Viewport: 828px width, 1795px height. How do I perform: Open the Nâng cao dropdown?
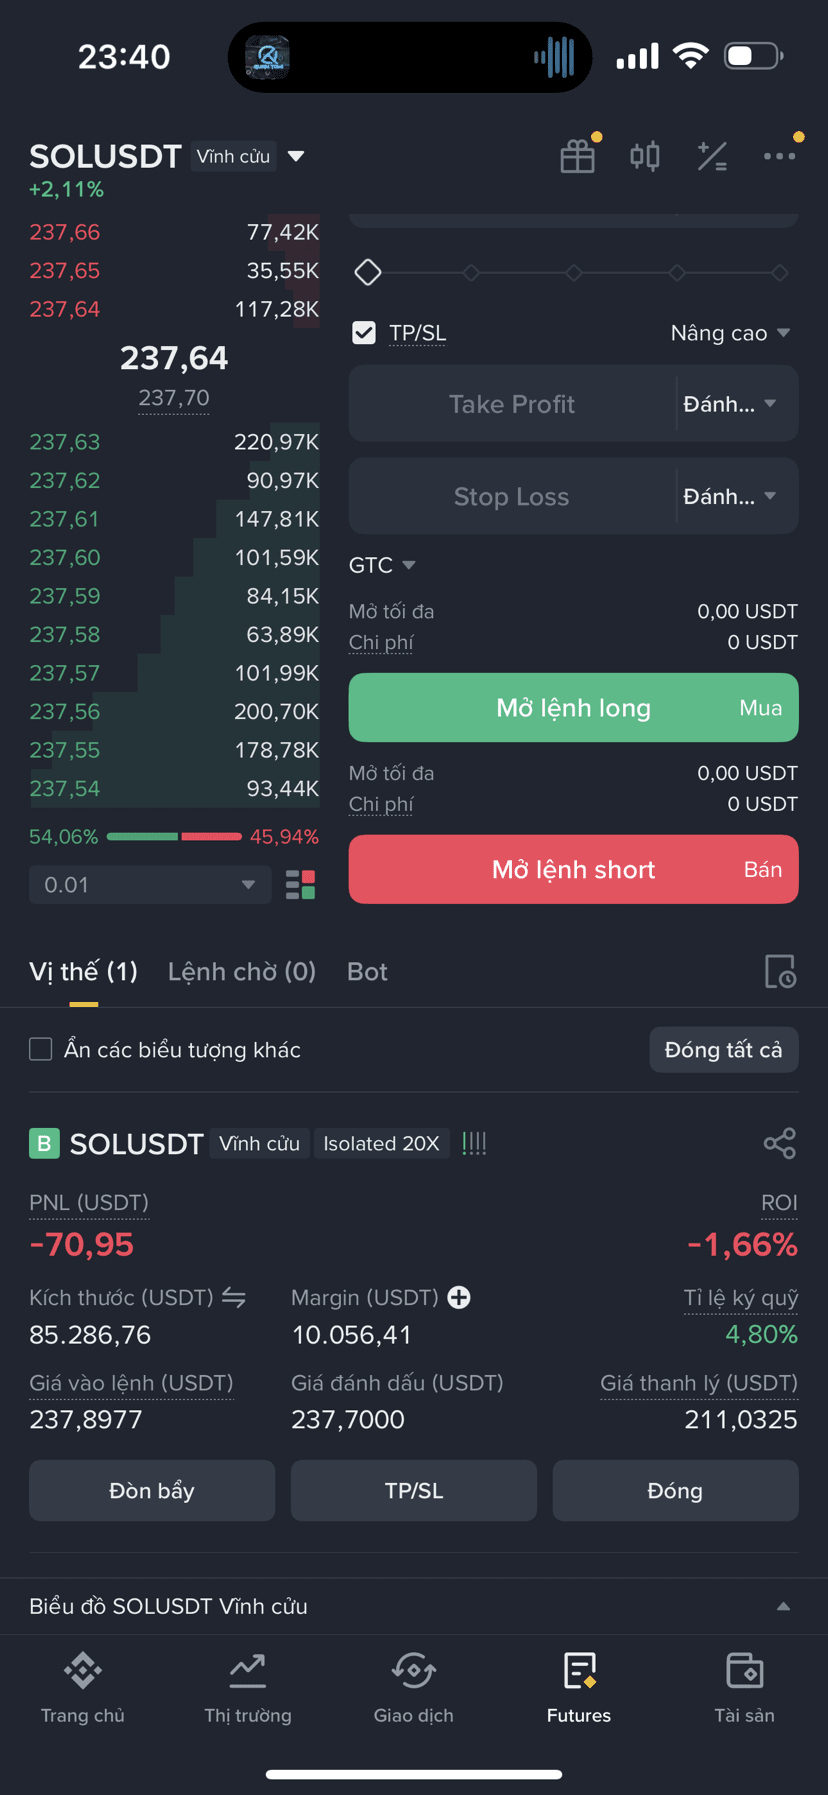pos(730,333)
